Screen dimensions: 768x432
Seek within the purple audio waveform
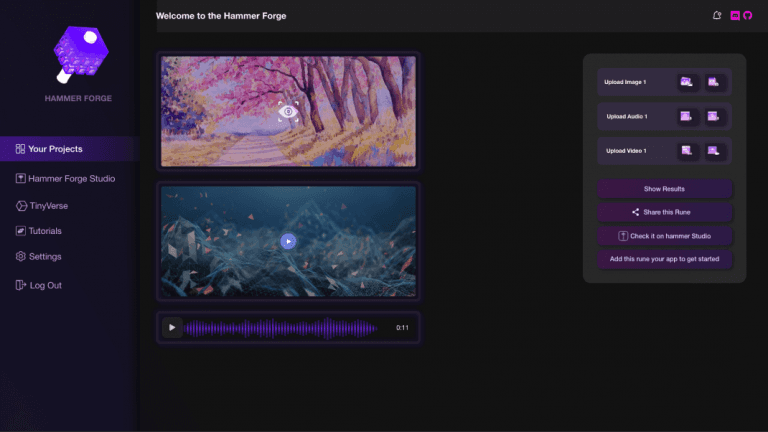coord(281,328)
